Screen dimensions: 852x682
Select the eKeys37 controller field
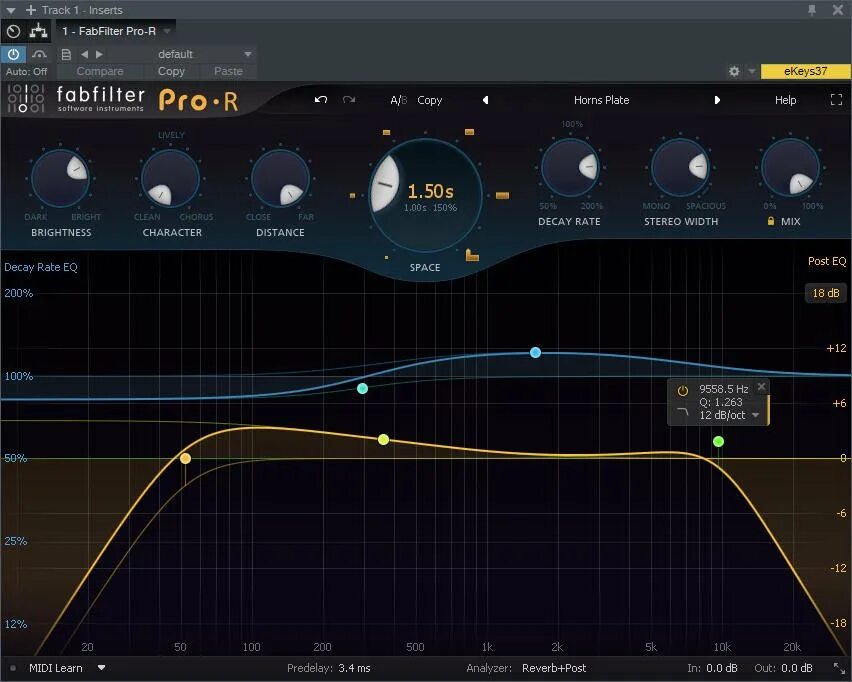[805, 71]
